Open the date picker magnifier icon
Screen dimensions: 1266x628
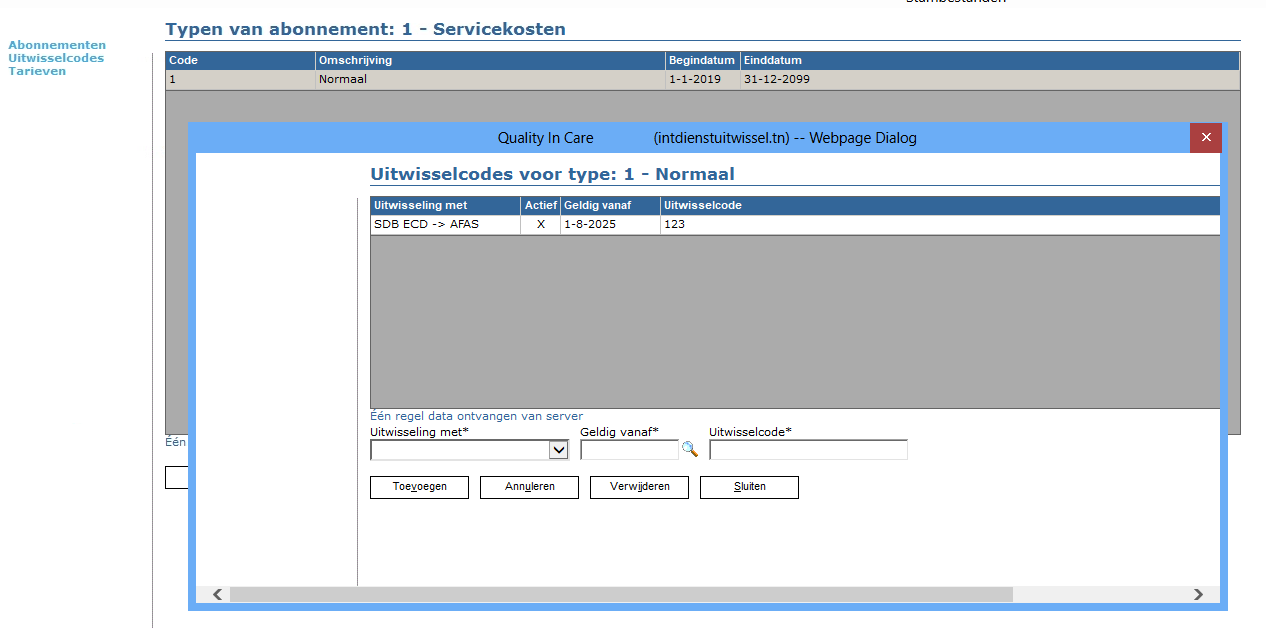point(689,450)
